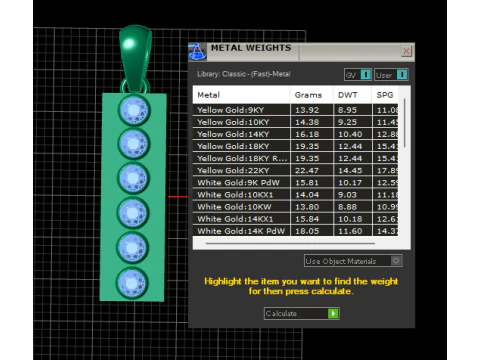Select the White Gold:10KX1 row
The width and height of the screenshot is (480, 360).
(295, 195)
